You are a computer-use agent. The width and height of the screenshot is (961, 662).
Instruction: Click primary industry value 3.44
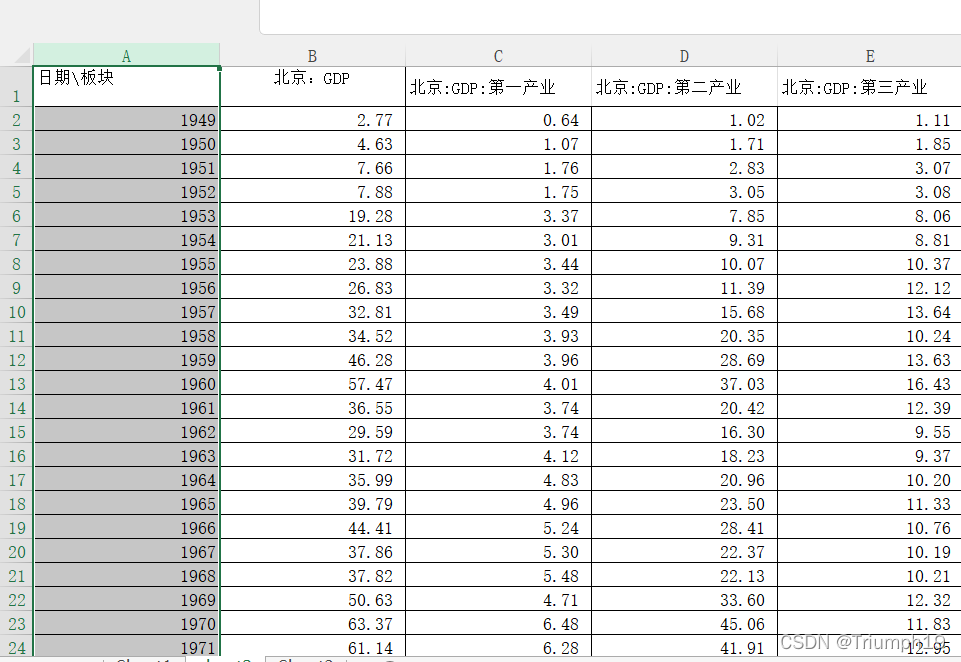pos(498,264)
